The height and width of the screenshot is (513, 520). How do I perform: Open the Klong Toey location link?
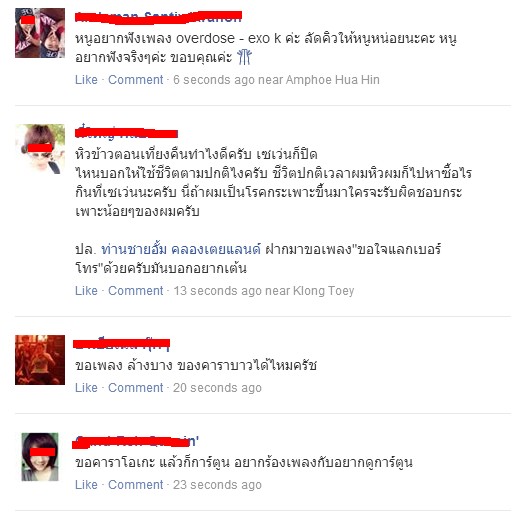[323, 291]
